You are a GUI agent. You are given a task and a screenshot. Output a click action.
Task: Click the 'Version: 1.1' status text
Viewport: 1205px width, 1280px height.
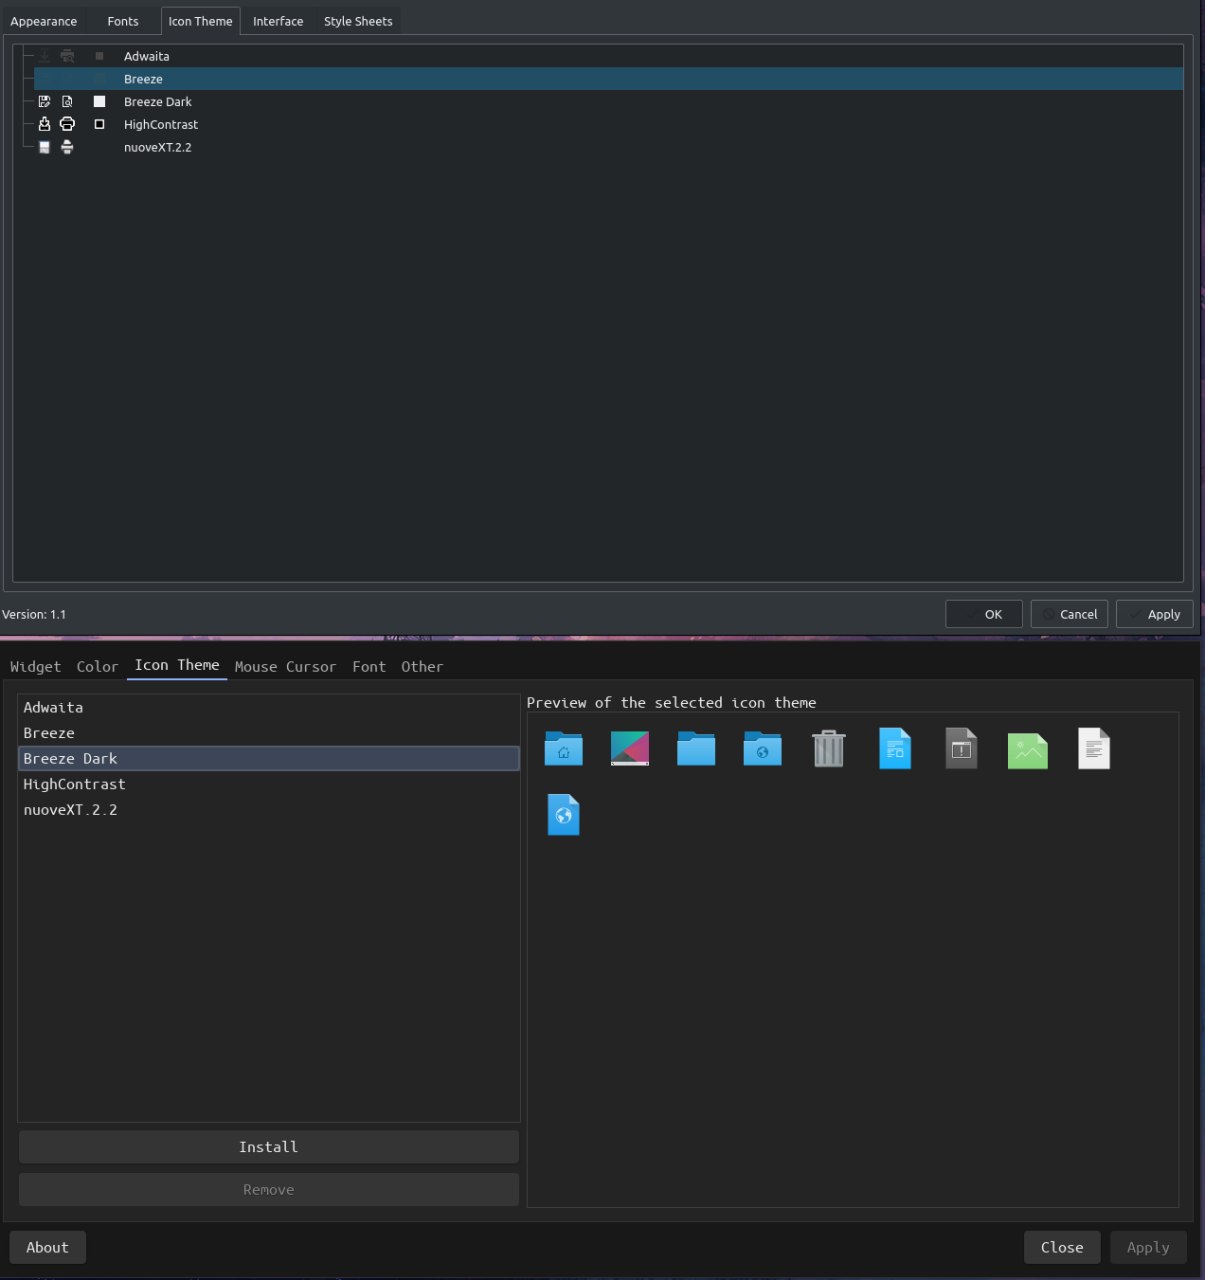pyautogui.click(x=34, y=614)
